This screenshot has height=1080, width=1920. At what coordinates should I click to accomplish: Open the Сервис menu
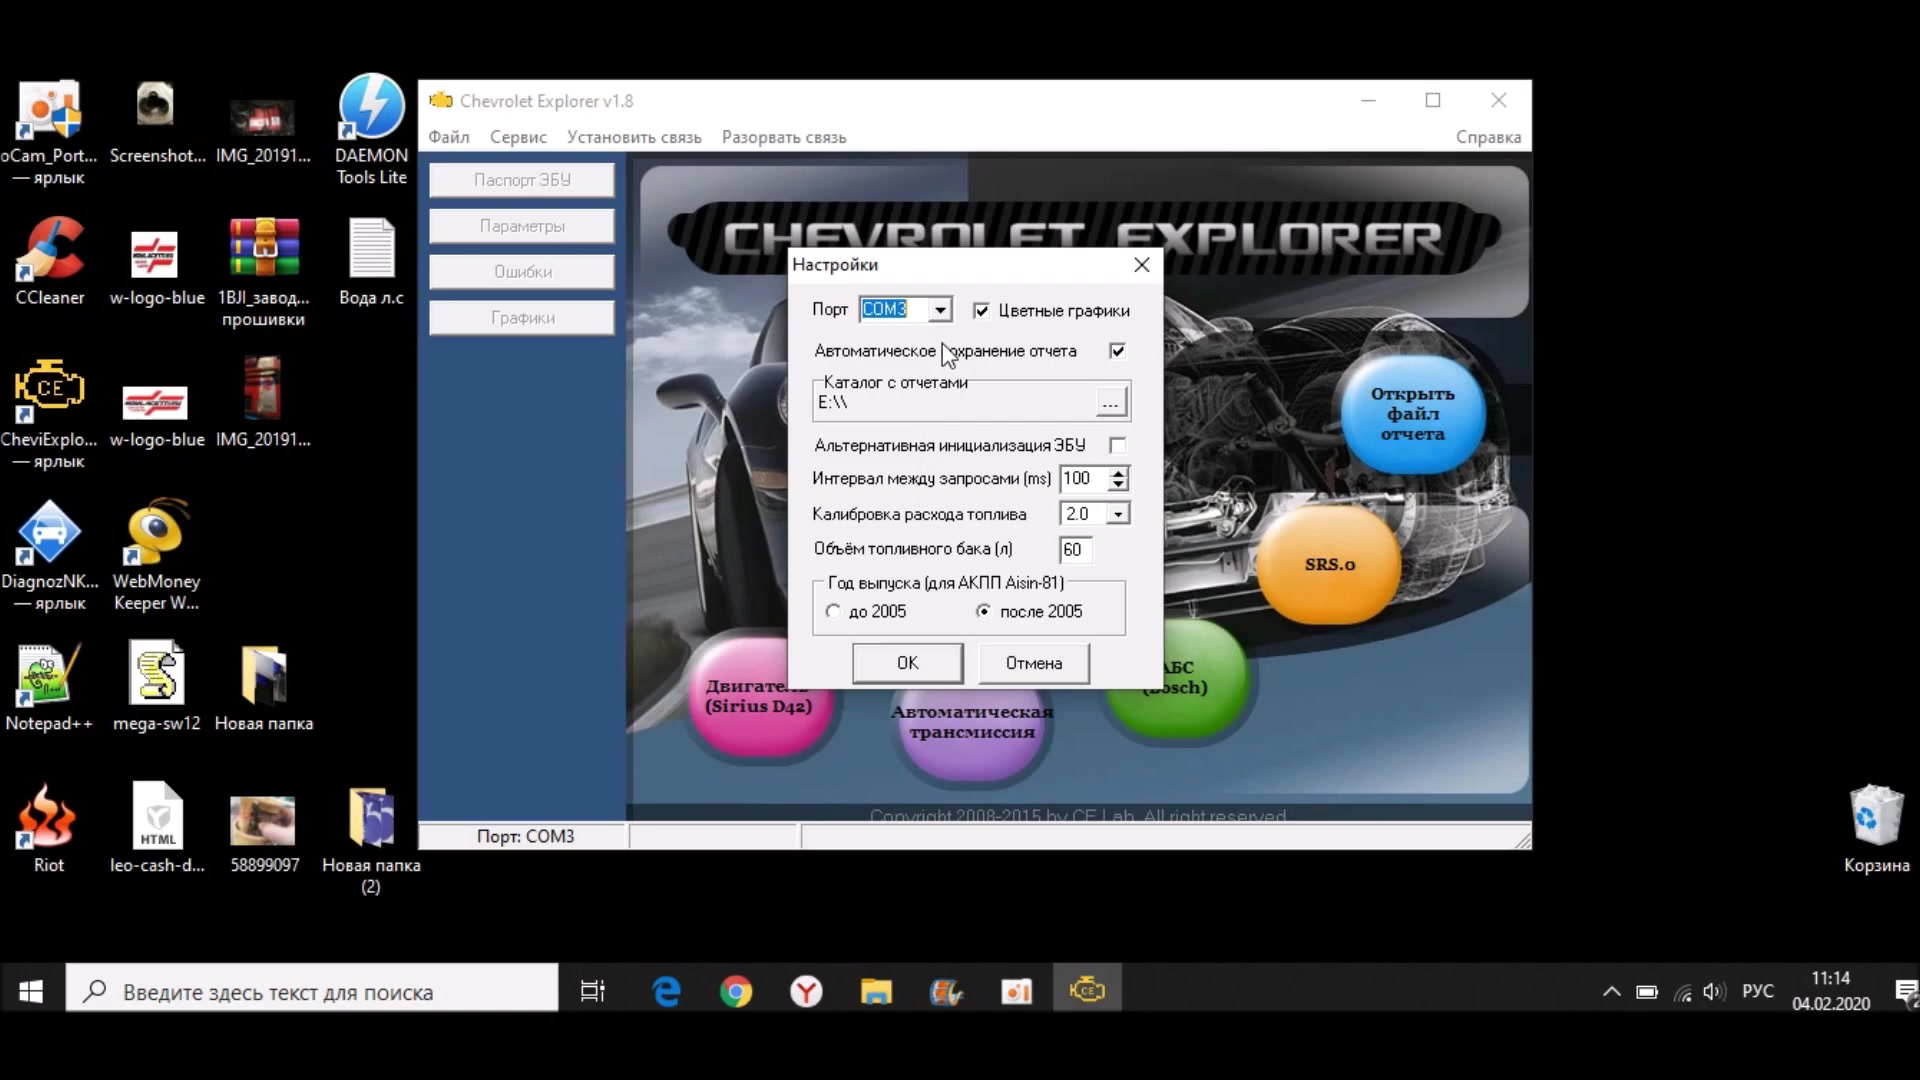517,137
